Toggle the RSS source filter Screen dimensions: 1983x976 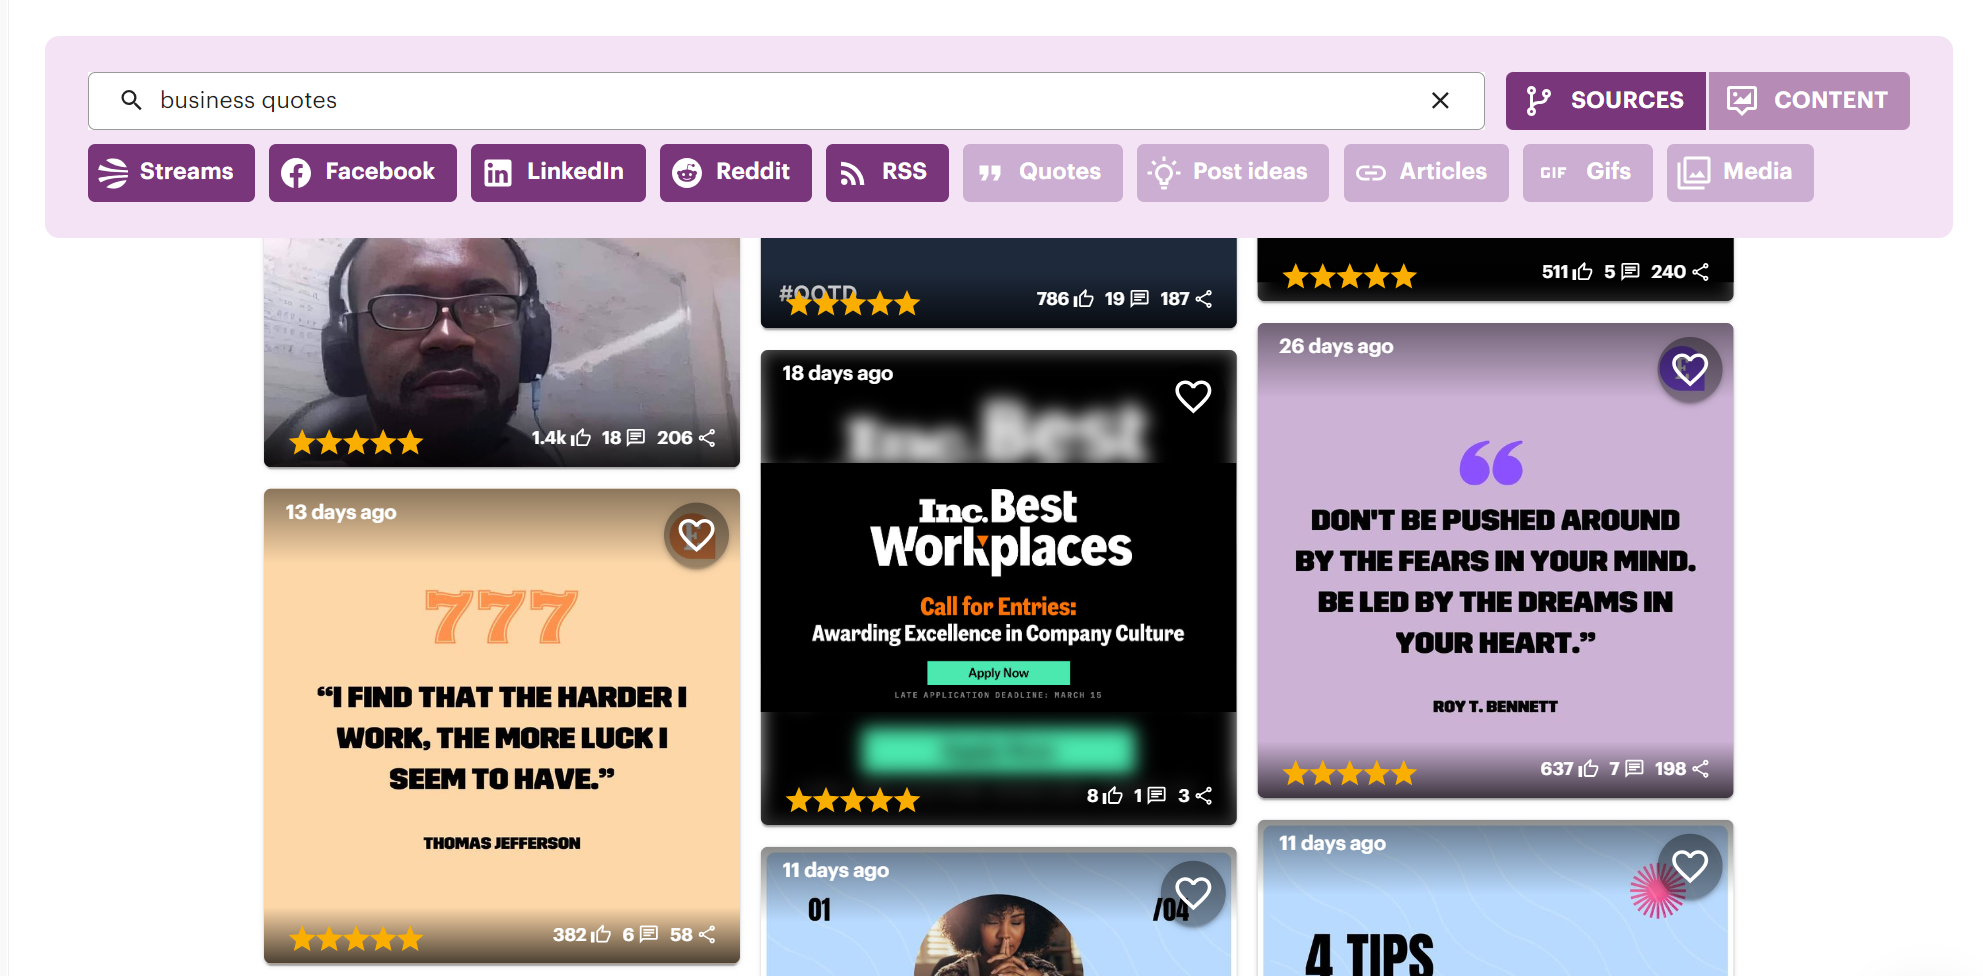tap(887, 172)
